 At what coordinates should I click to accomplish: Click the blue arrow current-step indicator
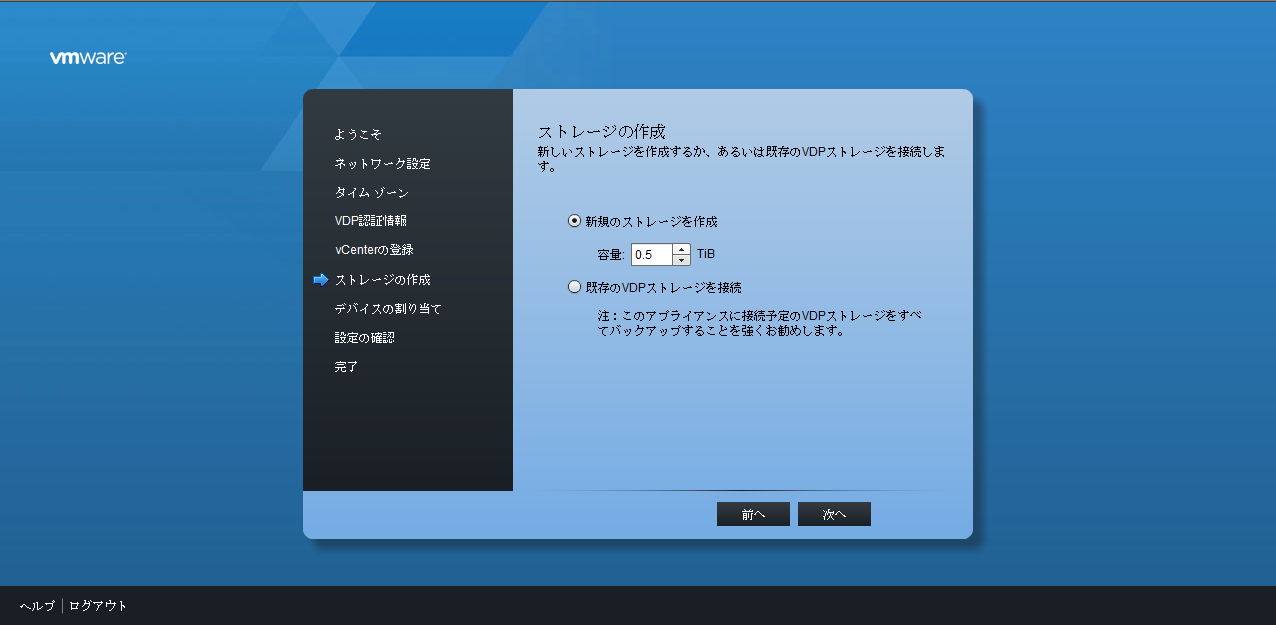point(320,280)
